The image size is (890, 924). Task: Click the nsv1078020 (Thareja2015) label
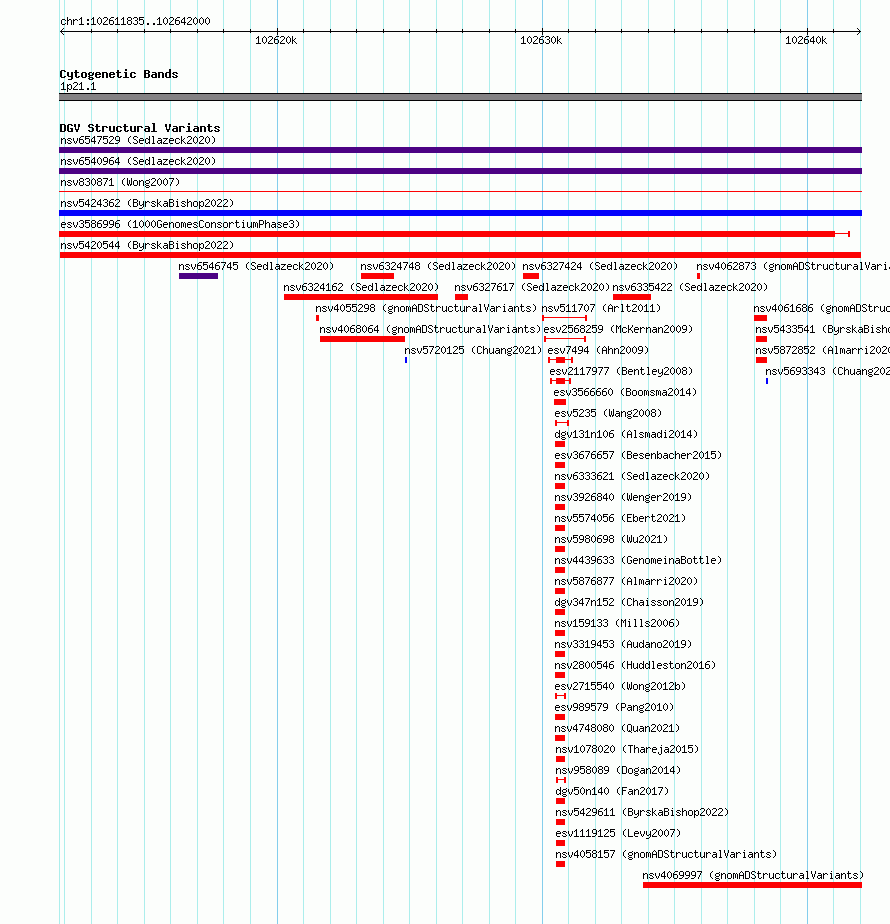pyautogui.click(x=627, y=750)
